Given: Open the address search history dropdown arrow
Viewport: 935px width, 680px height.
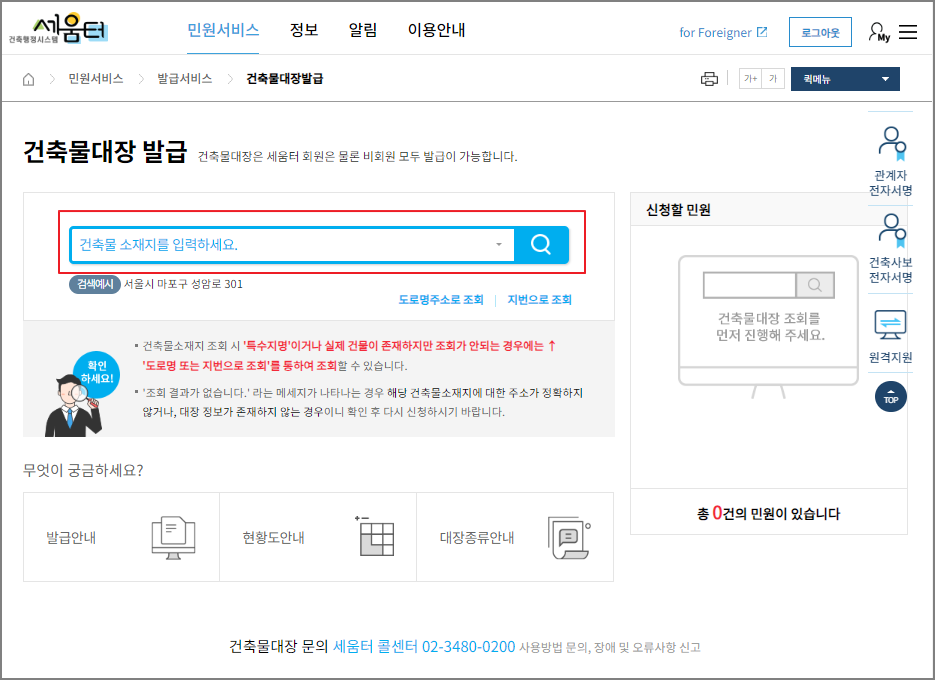Looking at the screenshot, I should [x=498, y=244].
